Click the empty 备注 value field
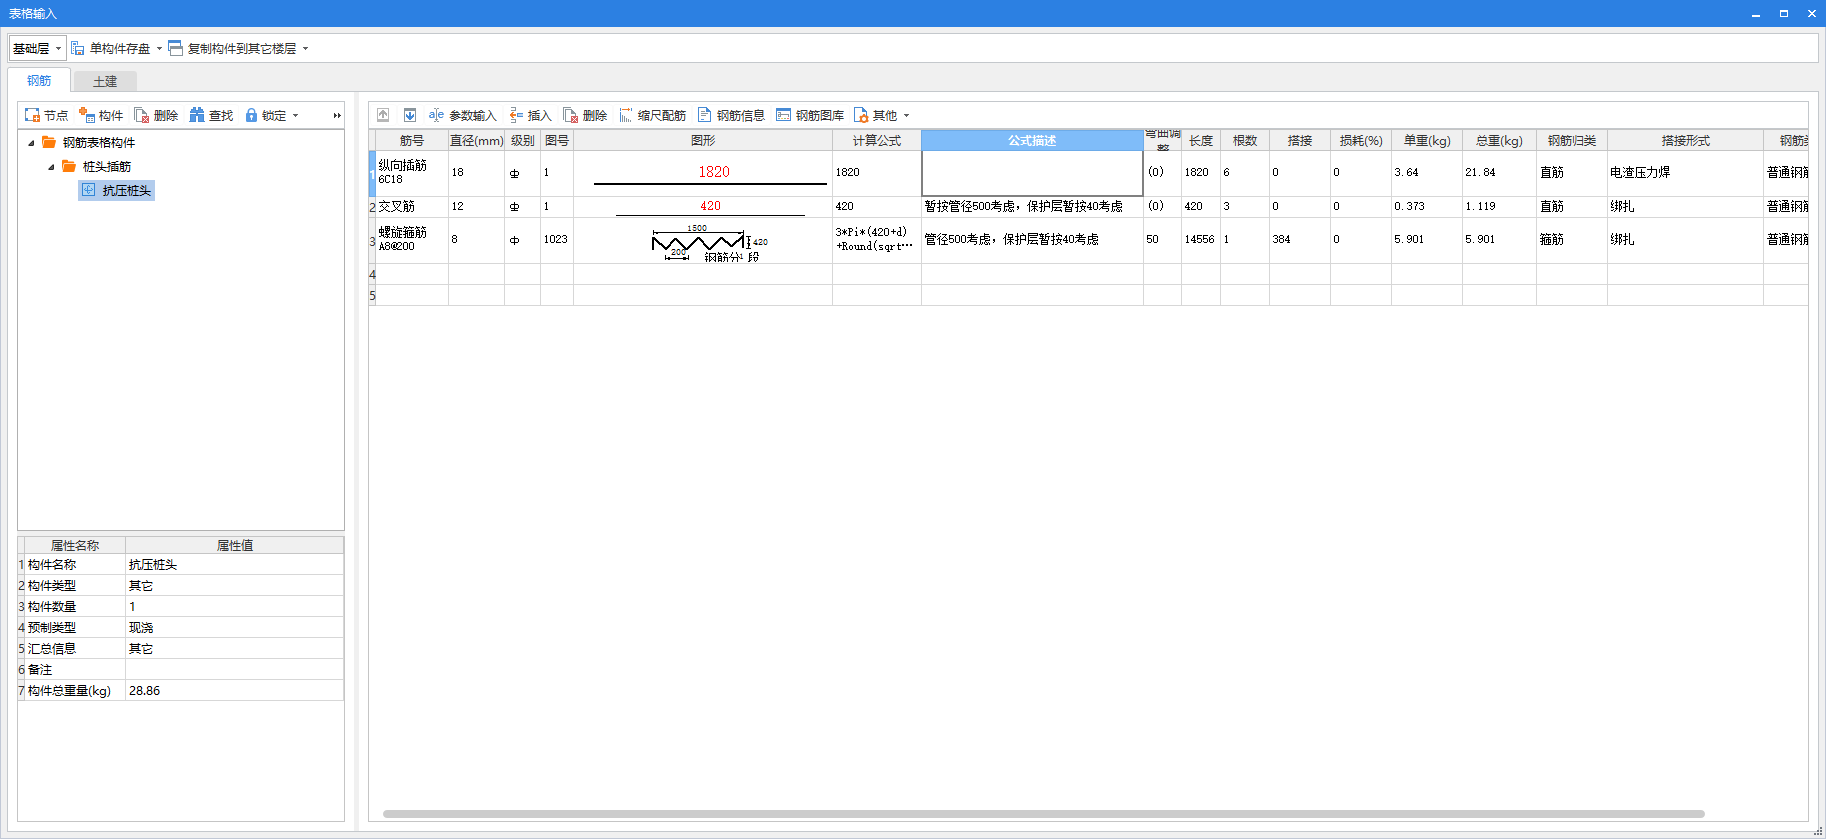Image resolution: width=1826 pixels, height=839 pixels. pyautogui.click(x=234, y=669)
